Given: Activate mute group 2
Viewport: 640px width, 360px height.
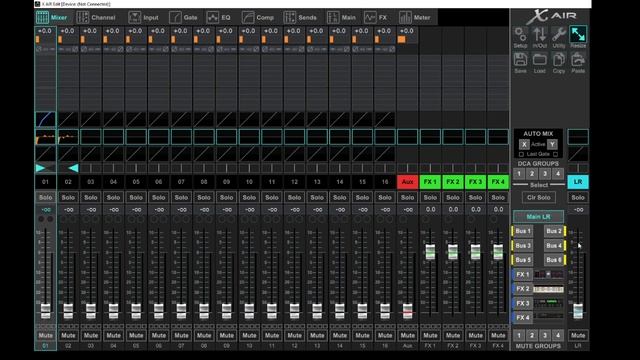Looking at the screenshot, I should point(532,336).
